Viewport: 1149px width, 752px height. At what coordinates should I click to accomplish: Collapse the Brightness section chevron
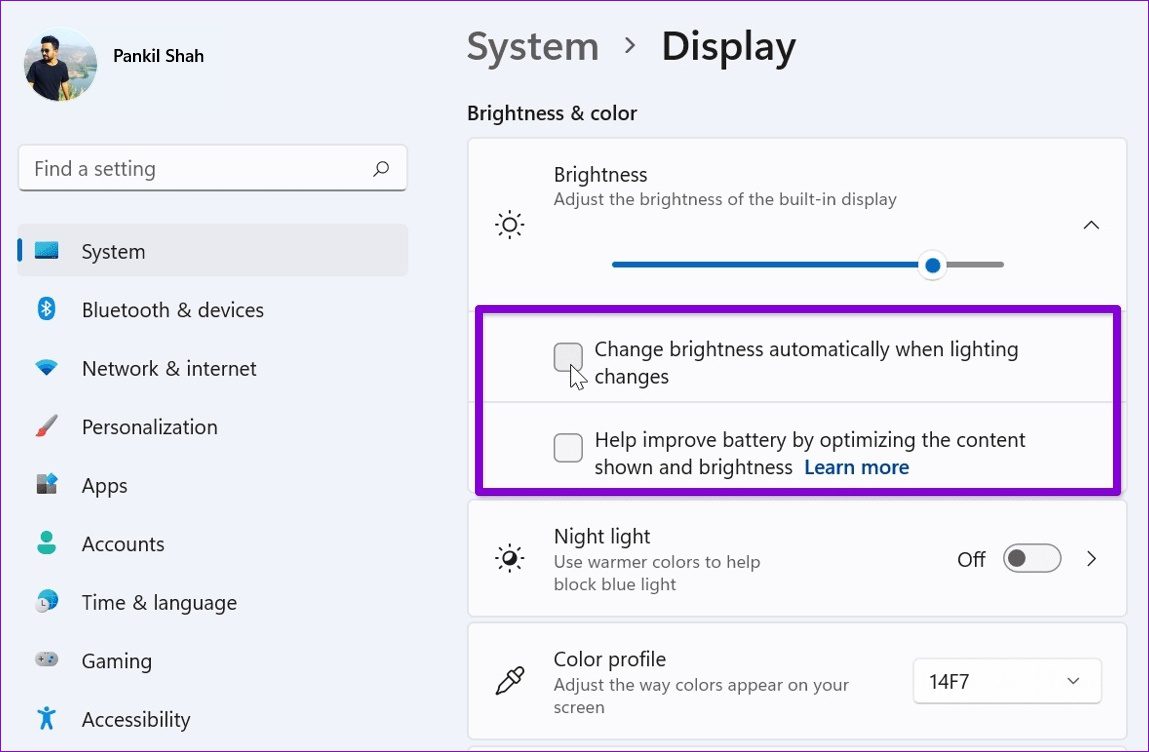click(1091, 225)
